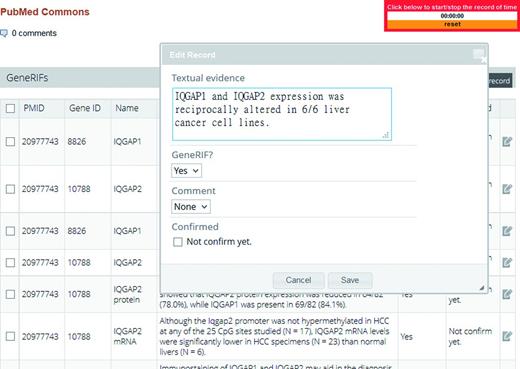Edit the second IQGAP1 8826 row record
The height and width of the screenshot is (369, 520).
(507, 231)
